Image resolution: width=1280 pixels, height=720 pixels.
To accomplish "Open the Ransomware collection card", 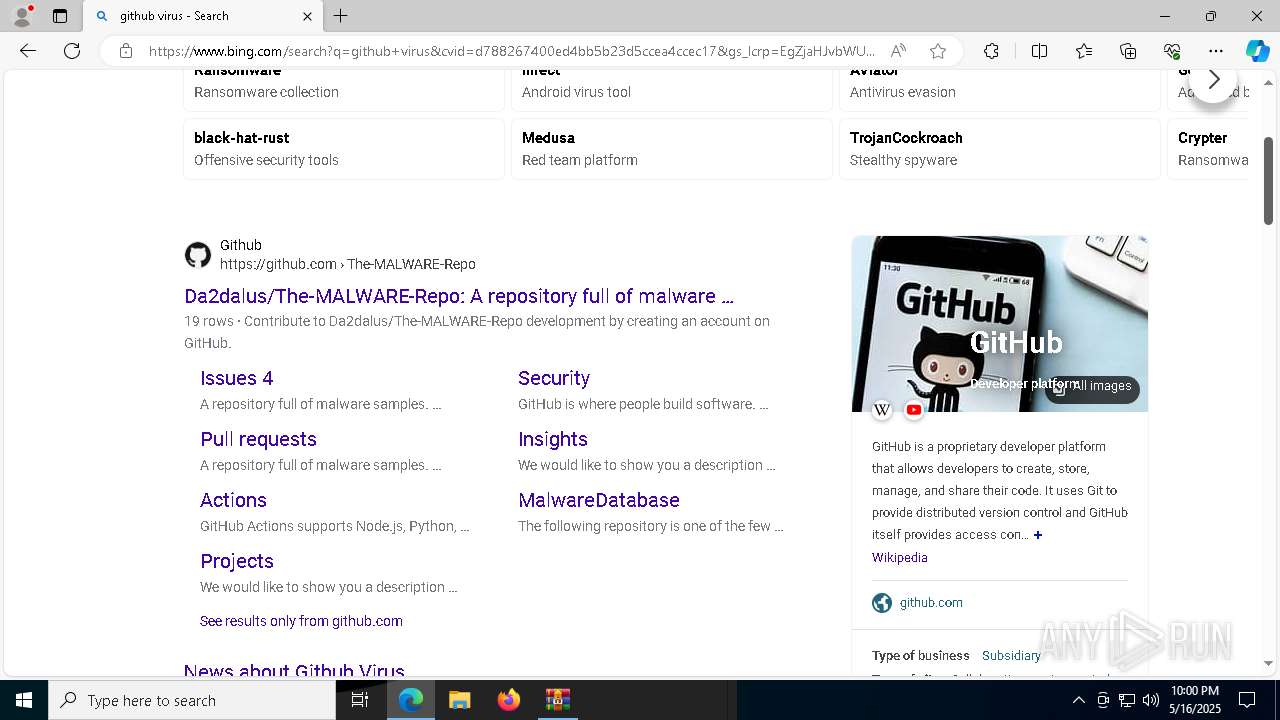I will 343,90.
